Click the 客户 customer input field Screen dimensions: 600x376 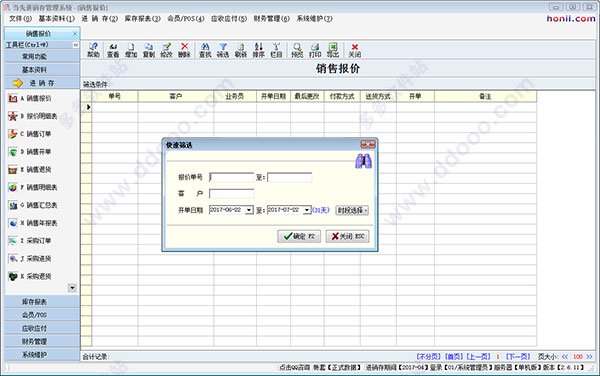pyautogui.click(x=232, y=194)
